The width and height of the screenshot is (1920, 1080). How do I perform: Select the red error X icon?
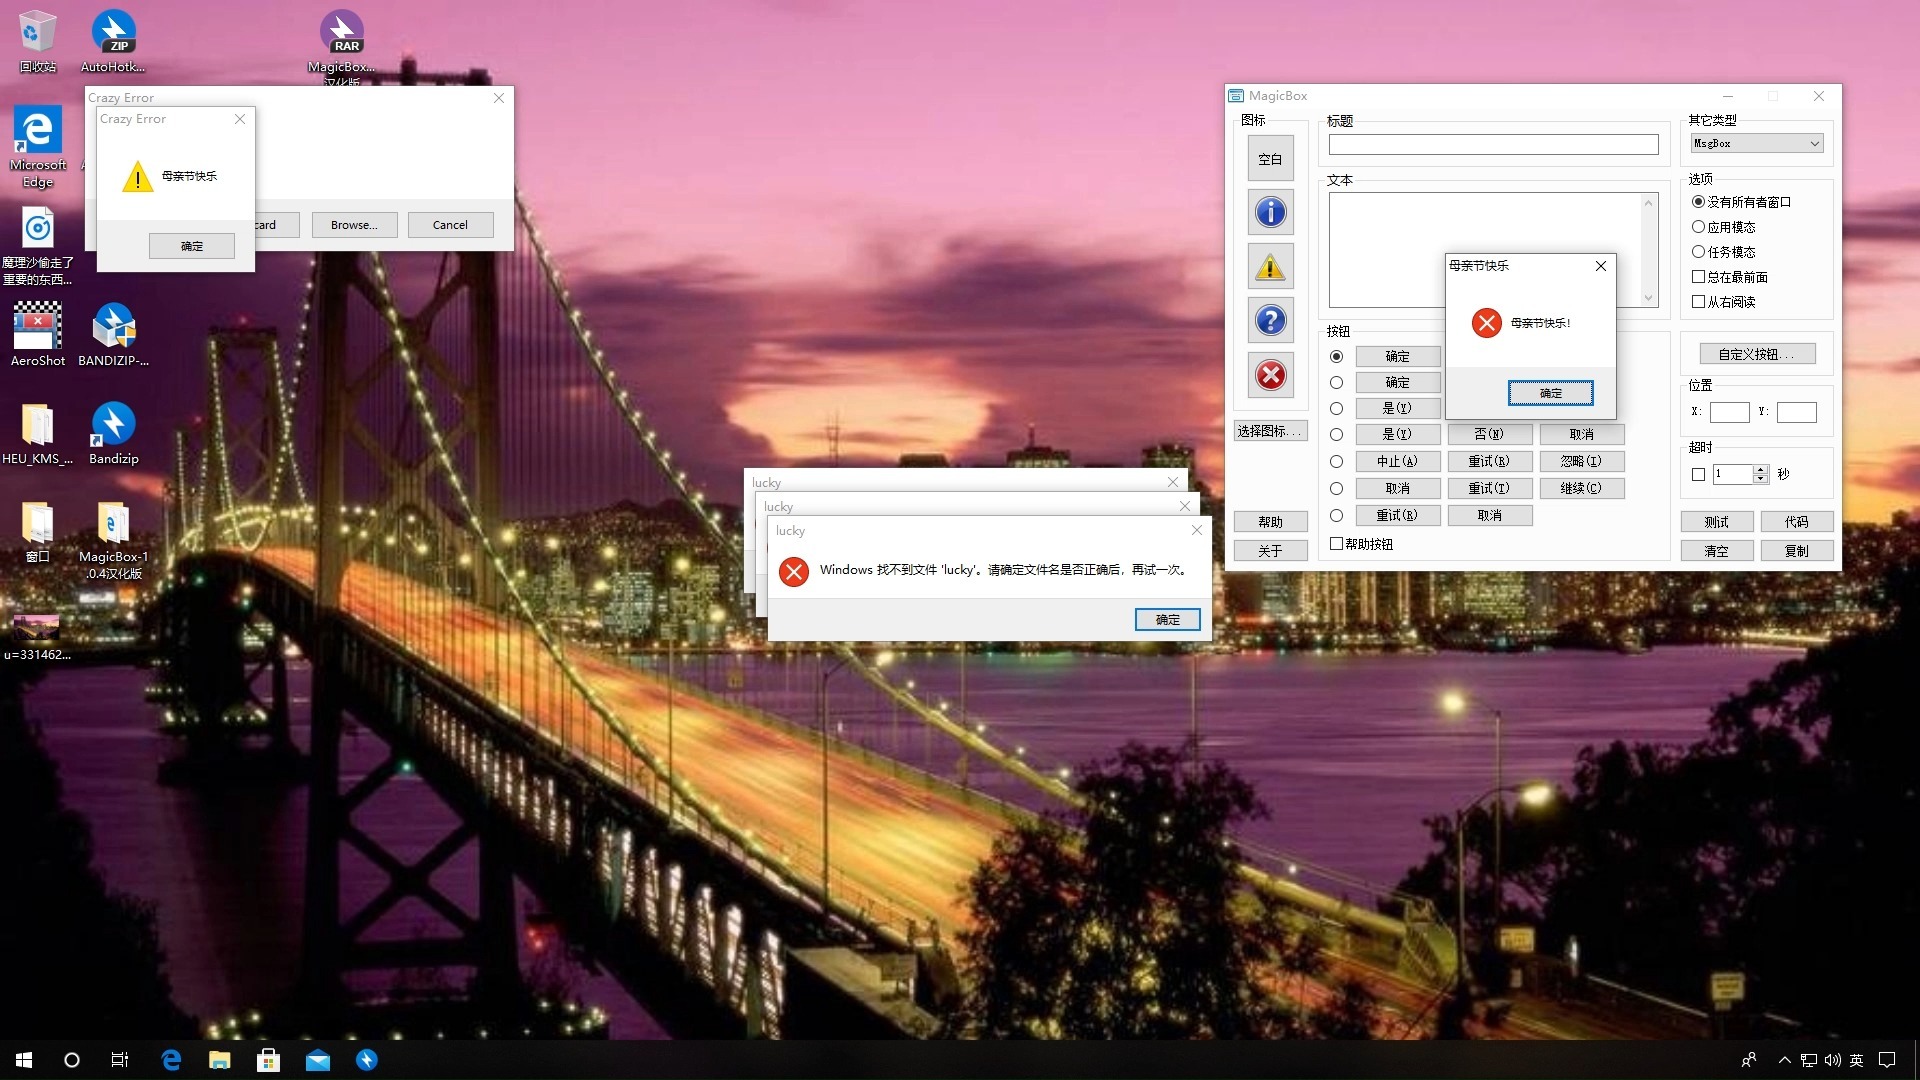[x=1270, y=375]
